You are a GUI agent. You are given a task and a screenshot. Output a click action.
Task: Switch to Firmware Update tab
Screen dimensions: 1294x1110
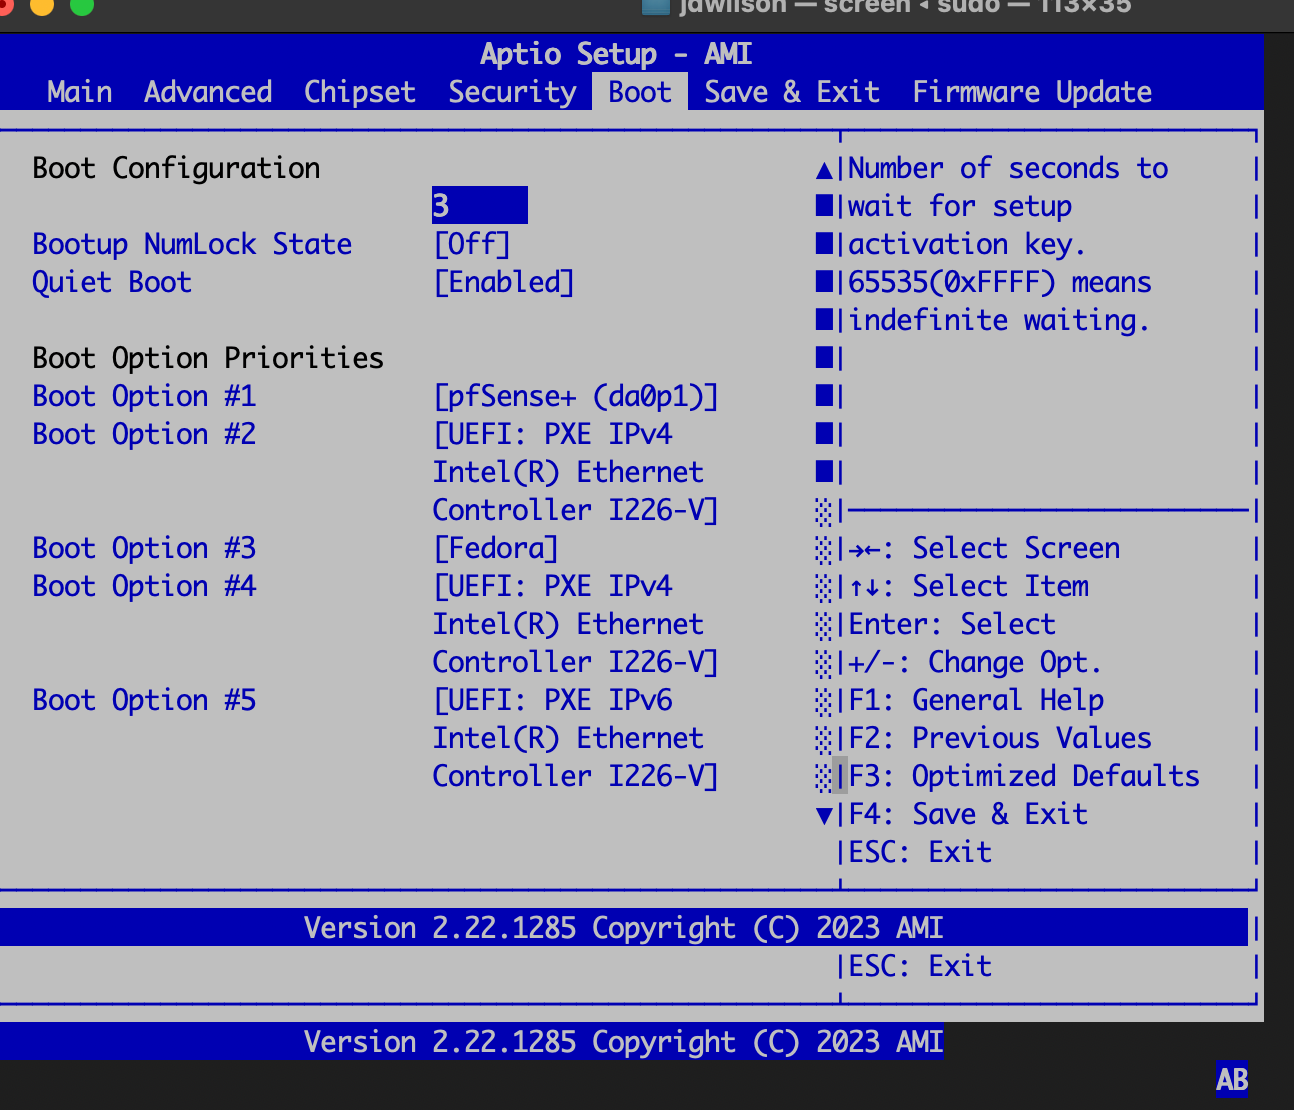click(1032, 92)
